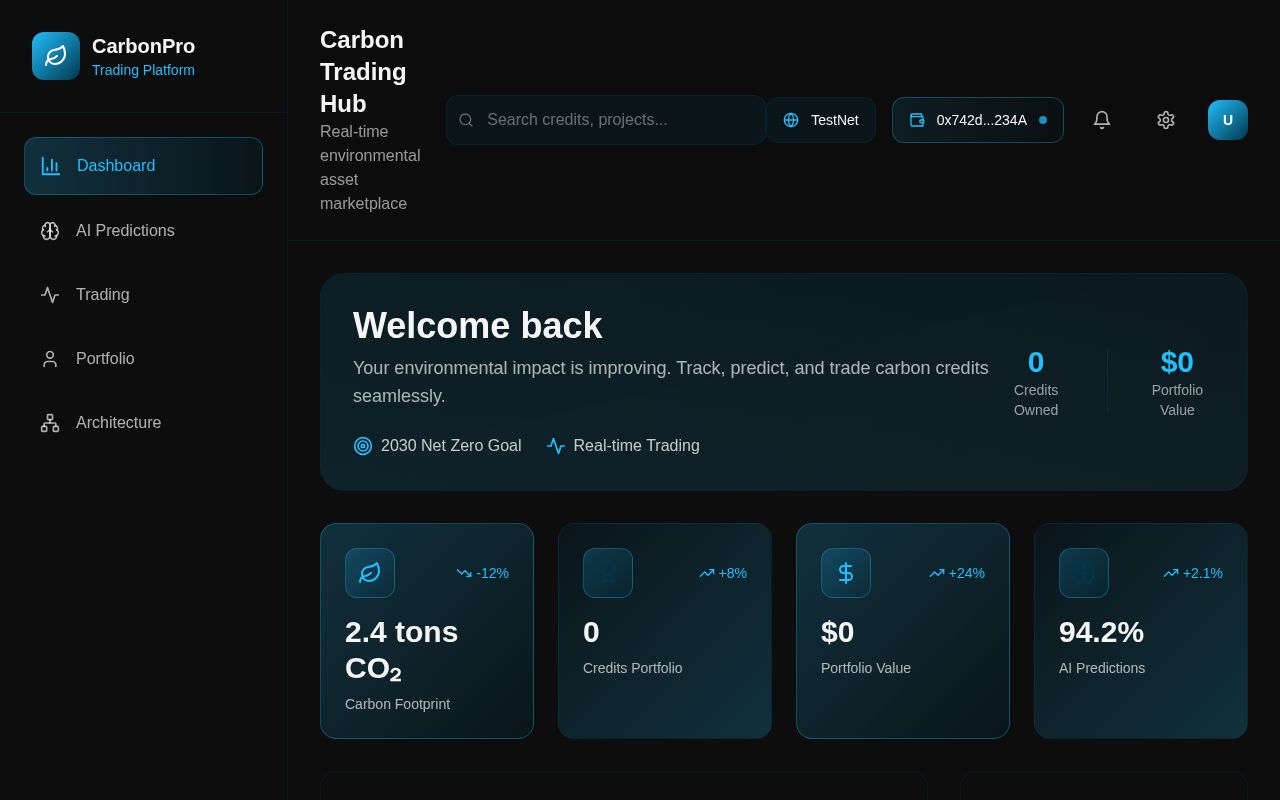Click the Trading activity pulse icon
Image resolution: width=1280 pixels, height=800 pixels.
[x=50, y=295]
